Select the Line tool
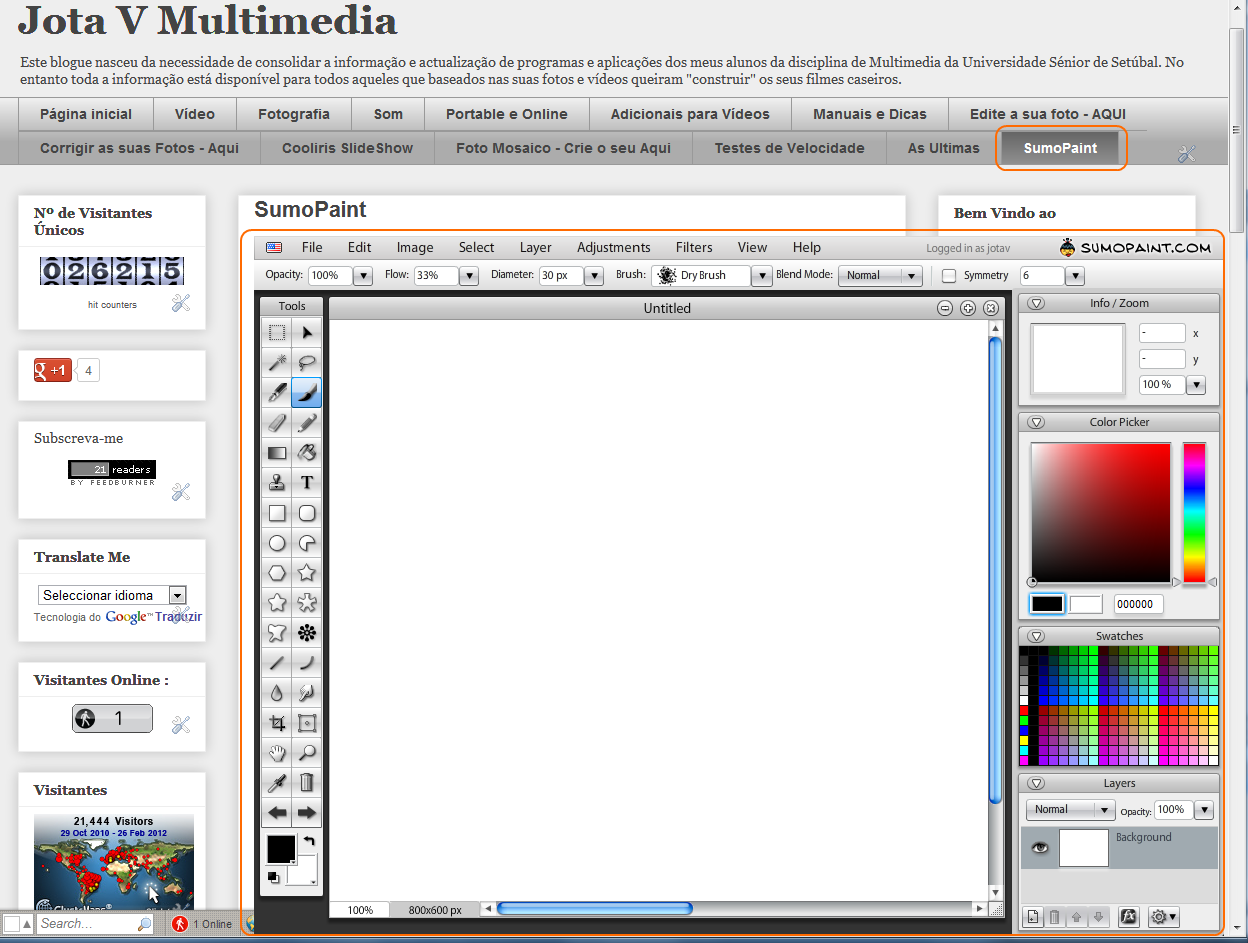The width and height of the screenshot is (1248, 943). pos(277,663)
